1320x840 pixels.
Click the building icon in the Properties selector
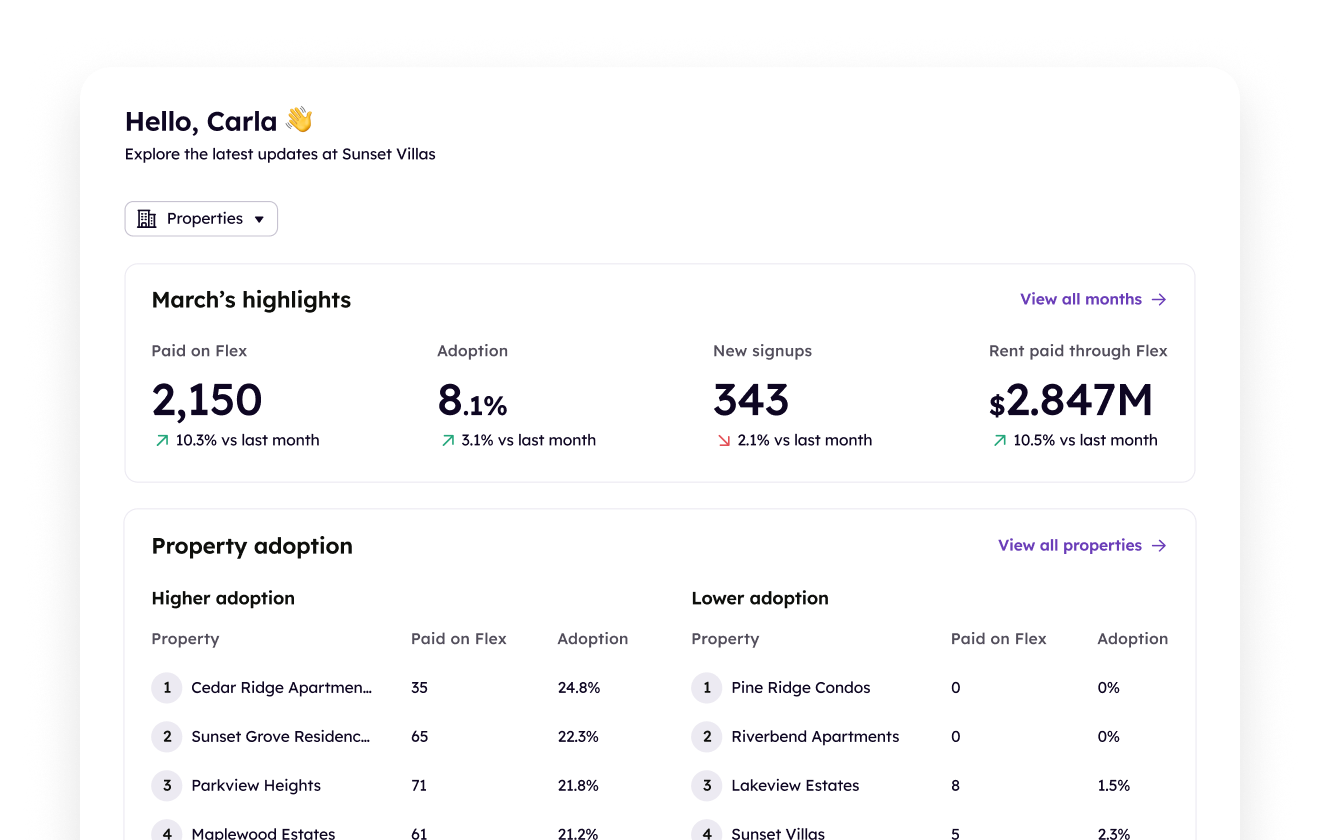147,218
